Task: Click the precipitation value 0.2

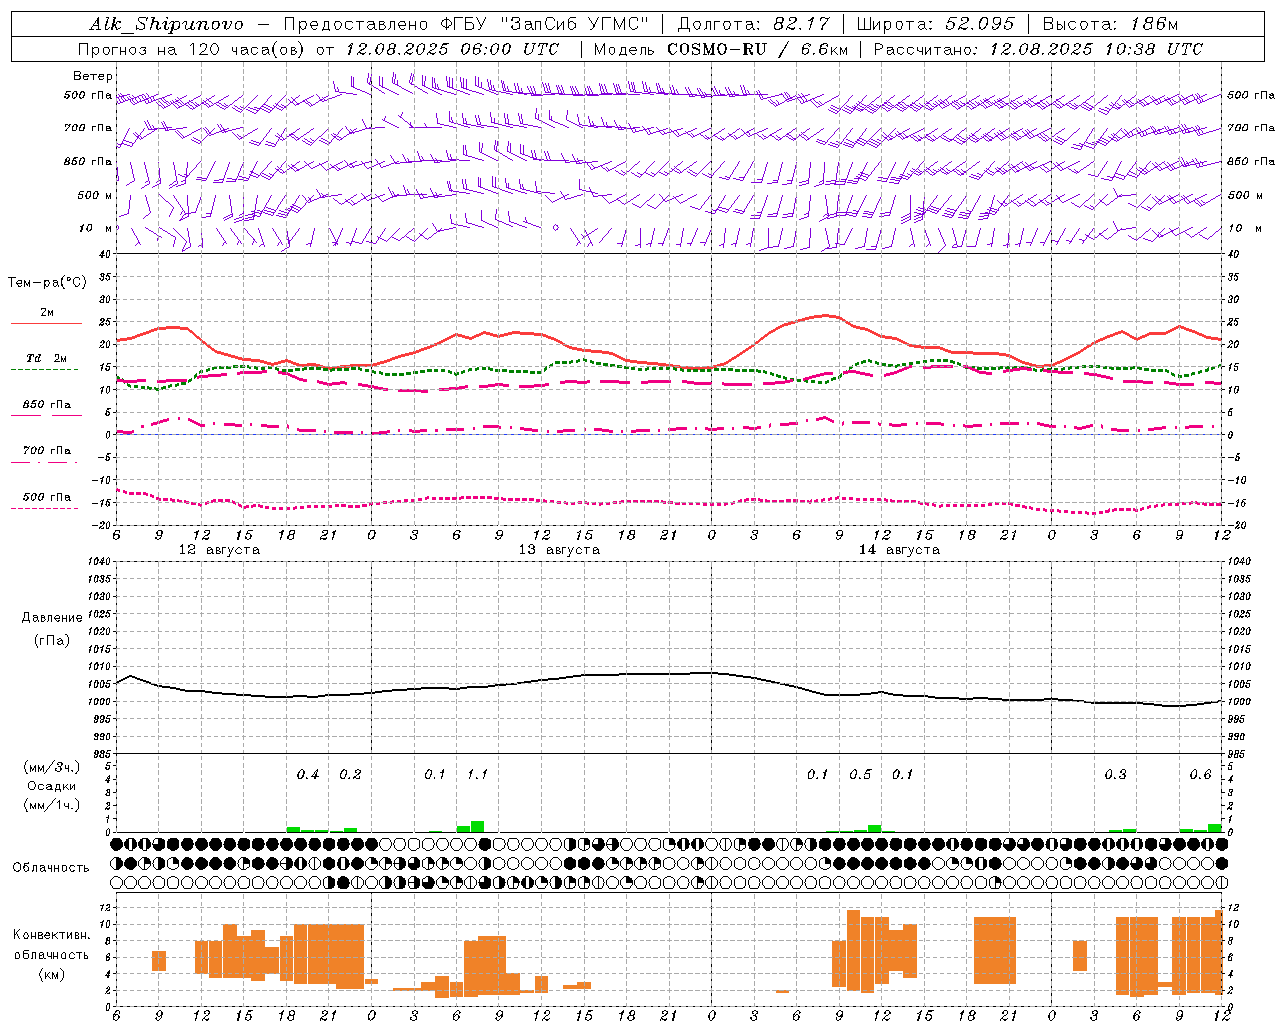Action: pyautogui.click(x=350, y=774)
